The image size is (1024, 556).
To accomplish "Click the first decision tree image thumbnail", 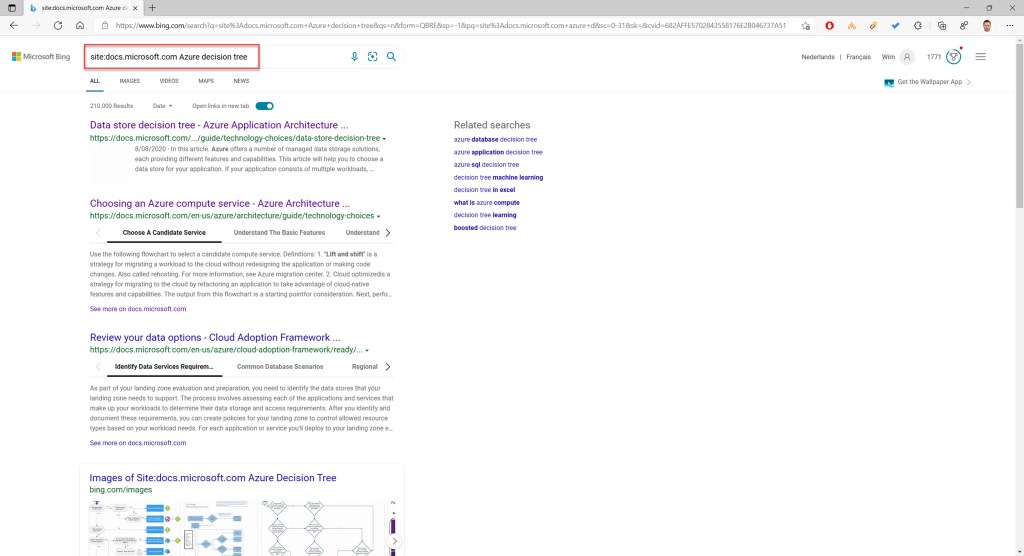I will click(130, 528).
